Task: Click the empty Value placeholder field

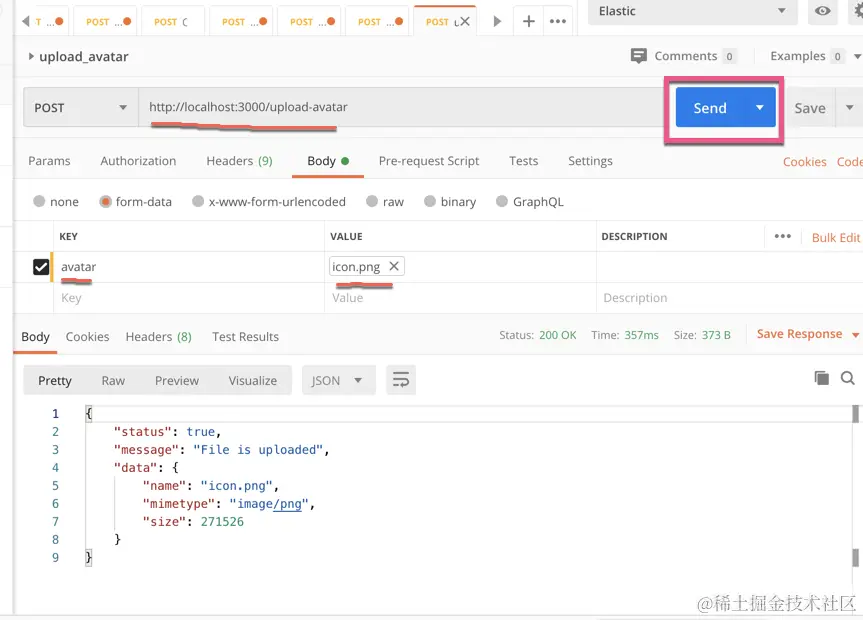Action: pyautogui.click(x=460, y=298)
